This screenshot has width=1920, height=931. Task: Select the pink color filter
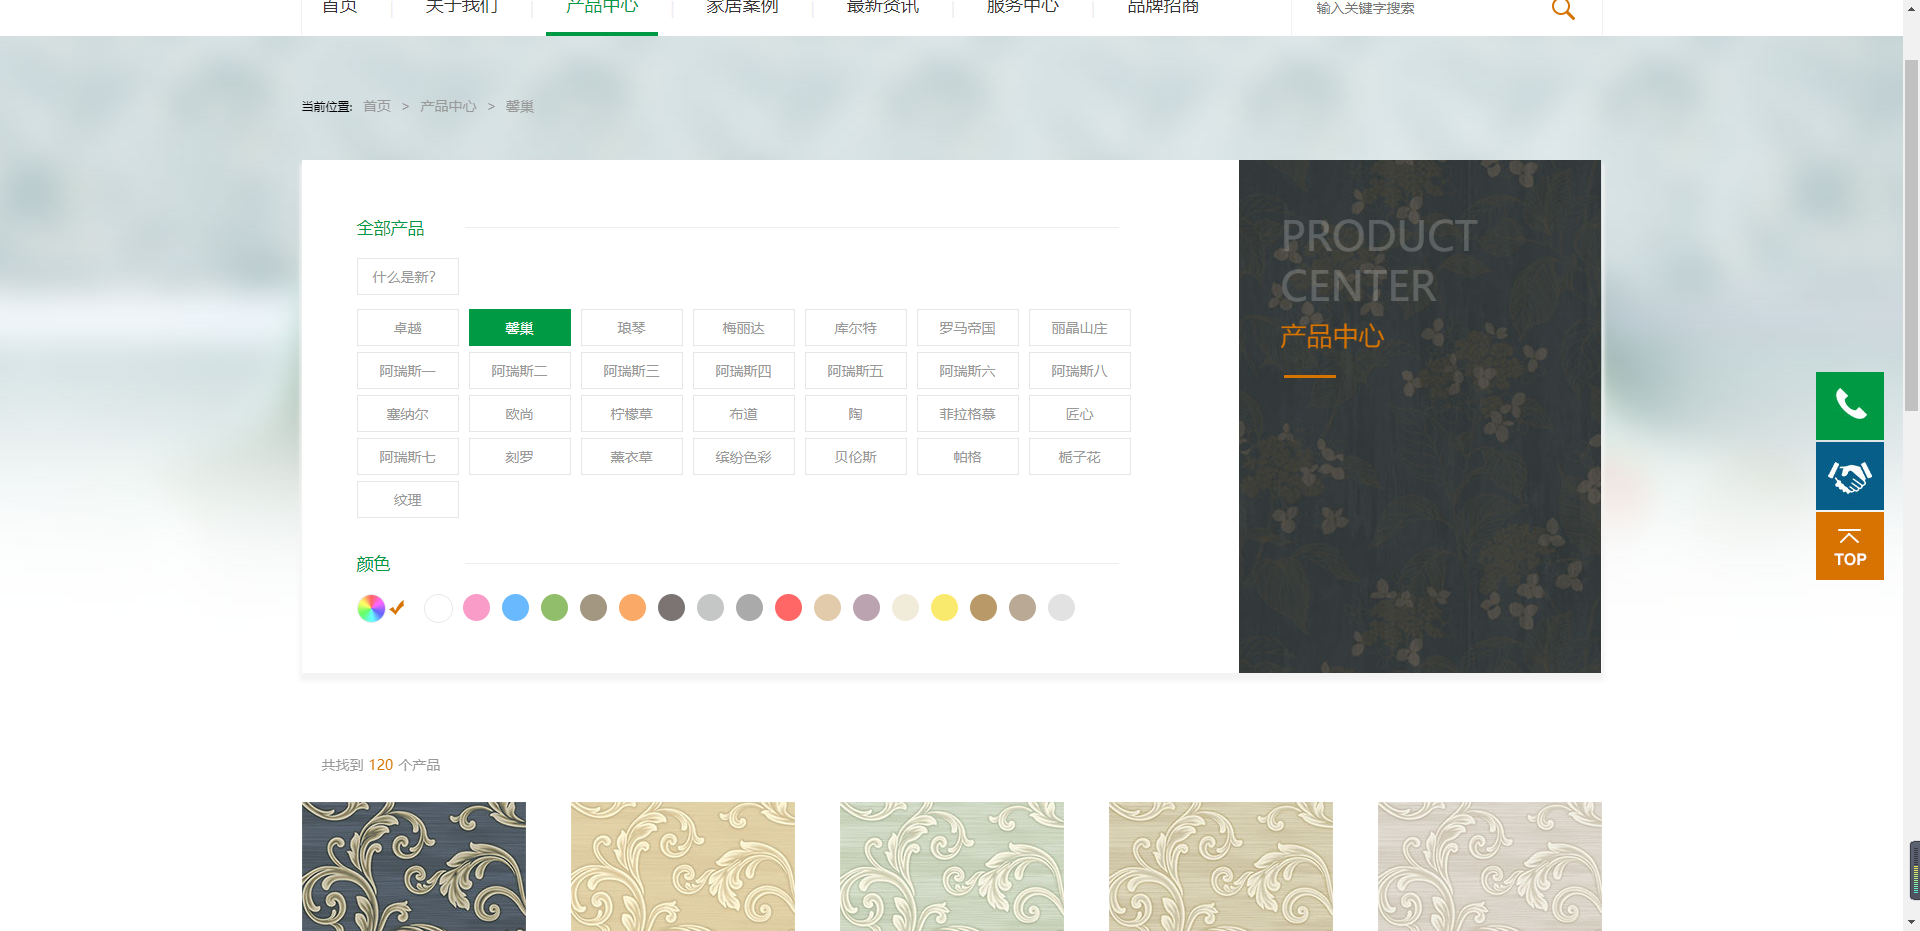(477, 608)
